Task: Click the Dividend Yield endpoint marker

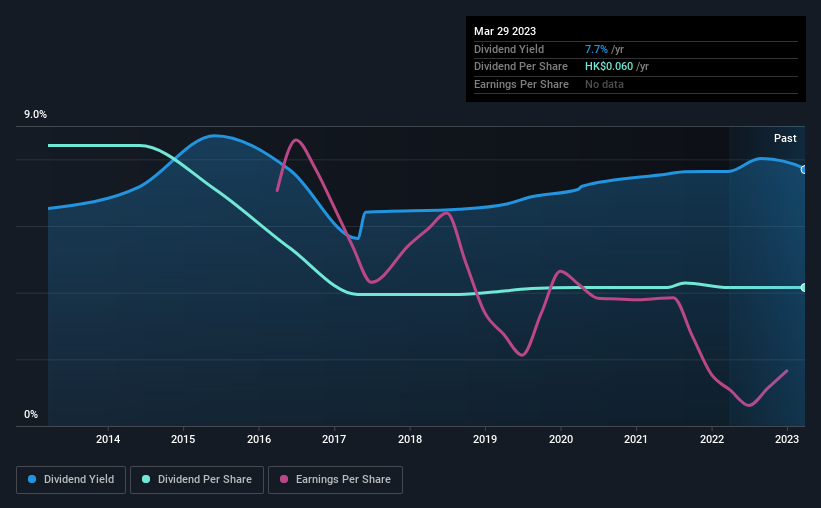Action: pos(804,170)
